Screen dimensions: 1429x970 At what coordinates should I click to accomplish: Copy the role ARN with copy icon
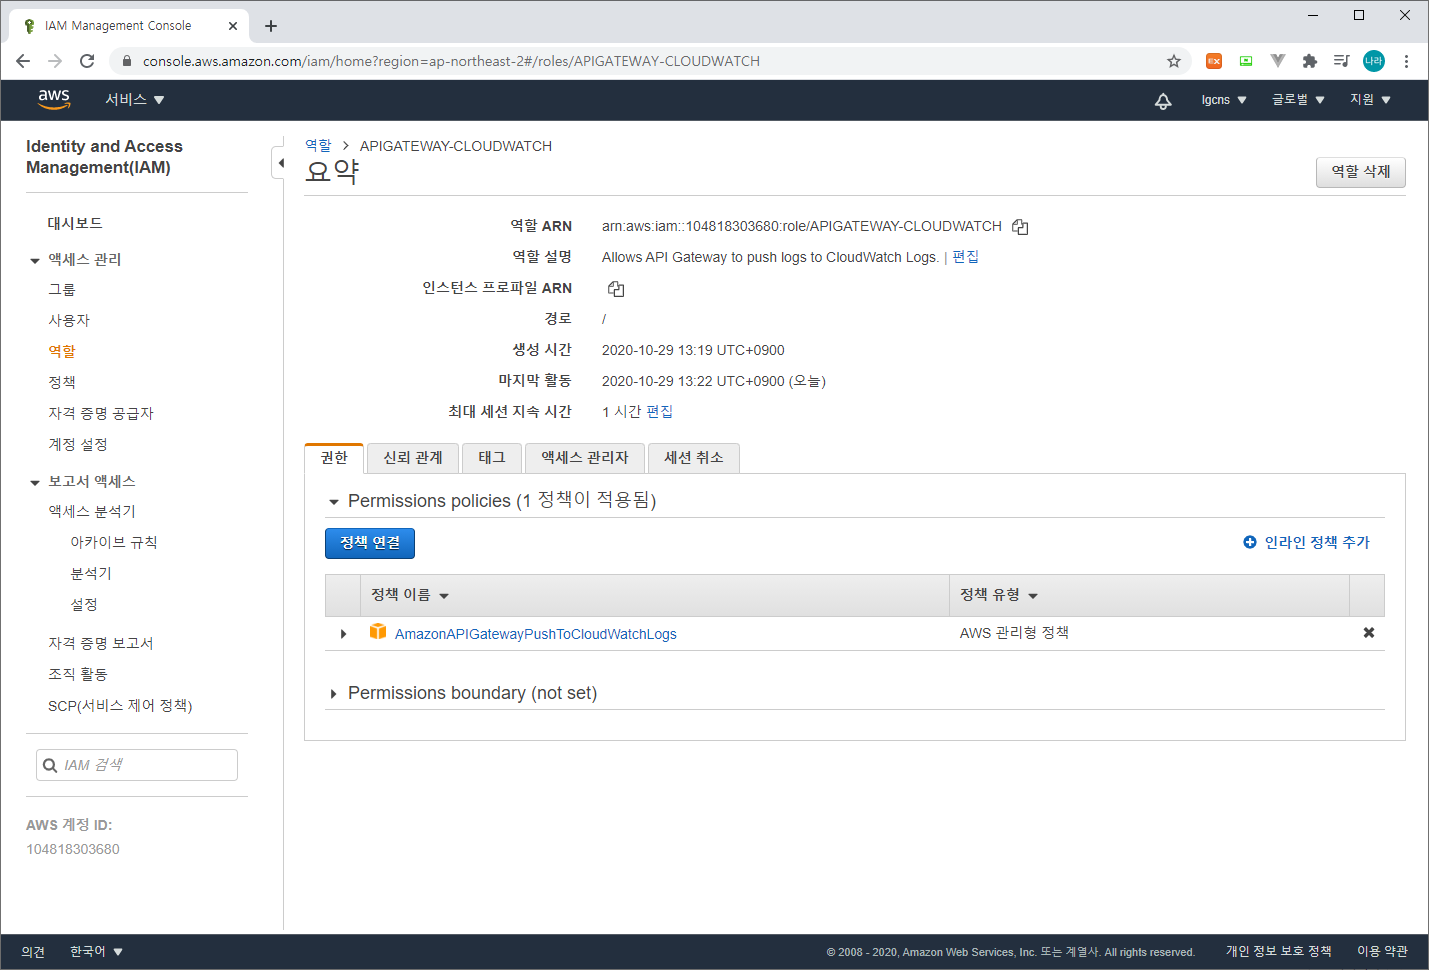pos(1020,227)
